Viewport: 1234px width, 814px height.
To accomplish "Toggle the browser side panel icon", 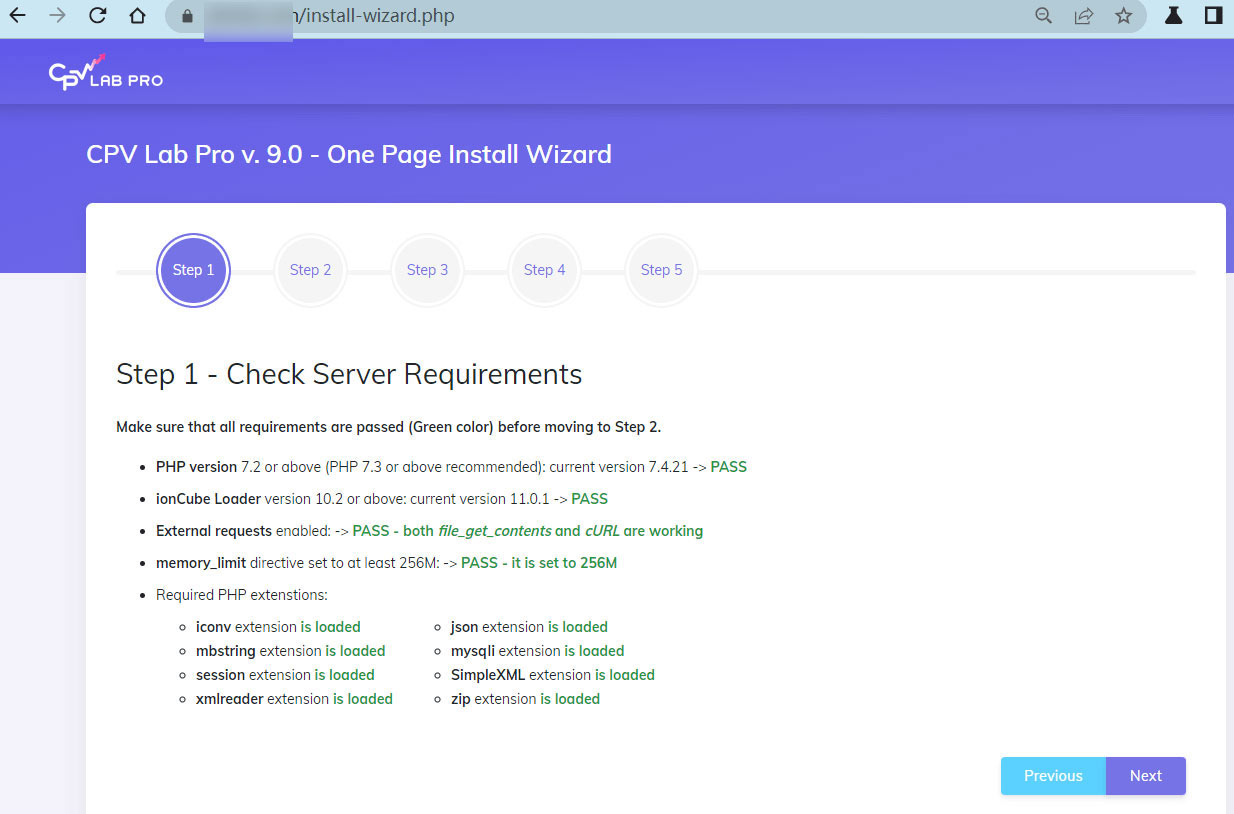I will click(1213, 16).
